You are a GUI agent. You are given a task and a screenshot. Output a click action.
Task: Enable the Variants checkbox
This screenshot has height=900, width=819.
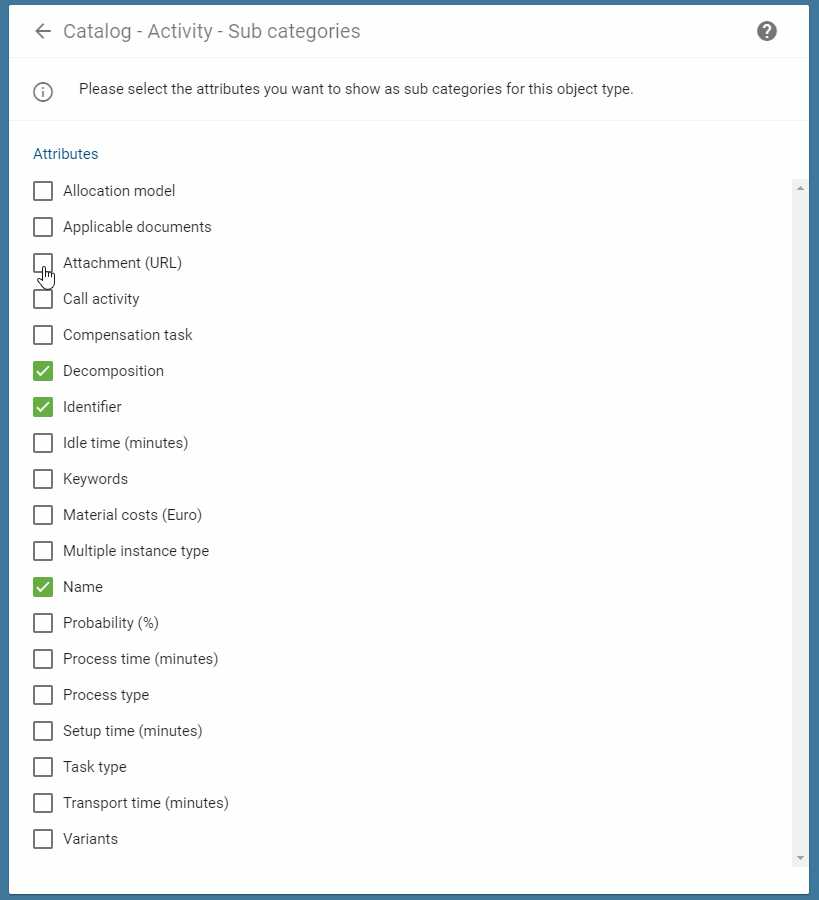(43, 838)
